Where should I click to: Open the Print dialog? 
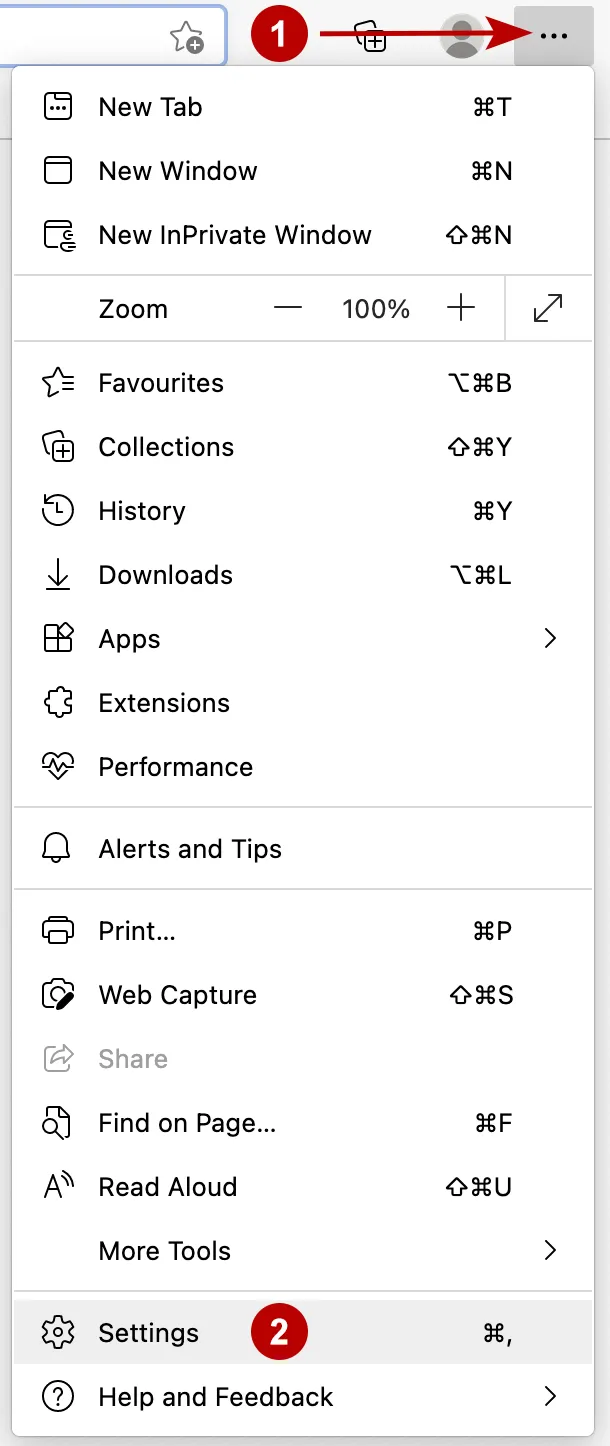137,931
